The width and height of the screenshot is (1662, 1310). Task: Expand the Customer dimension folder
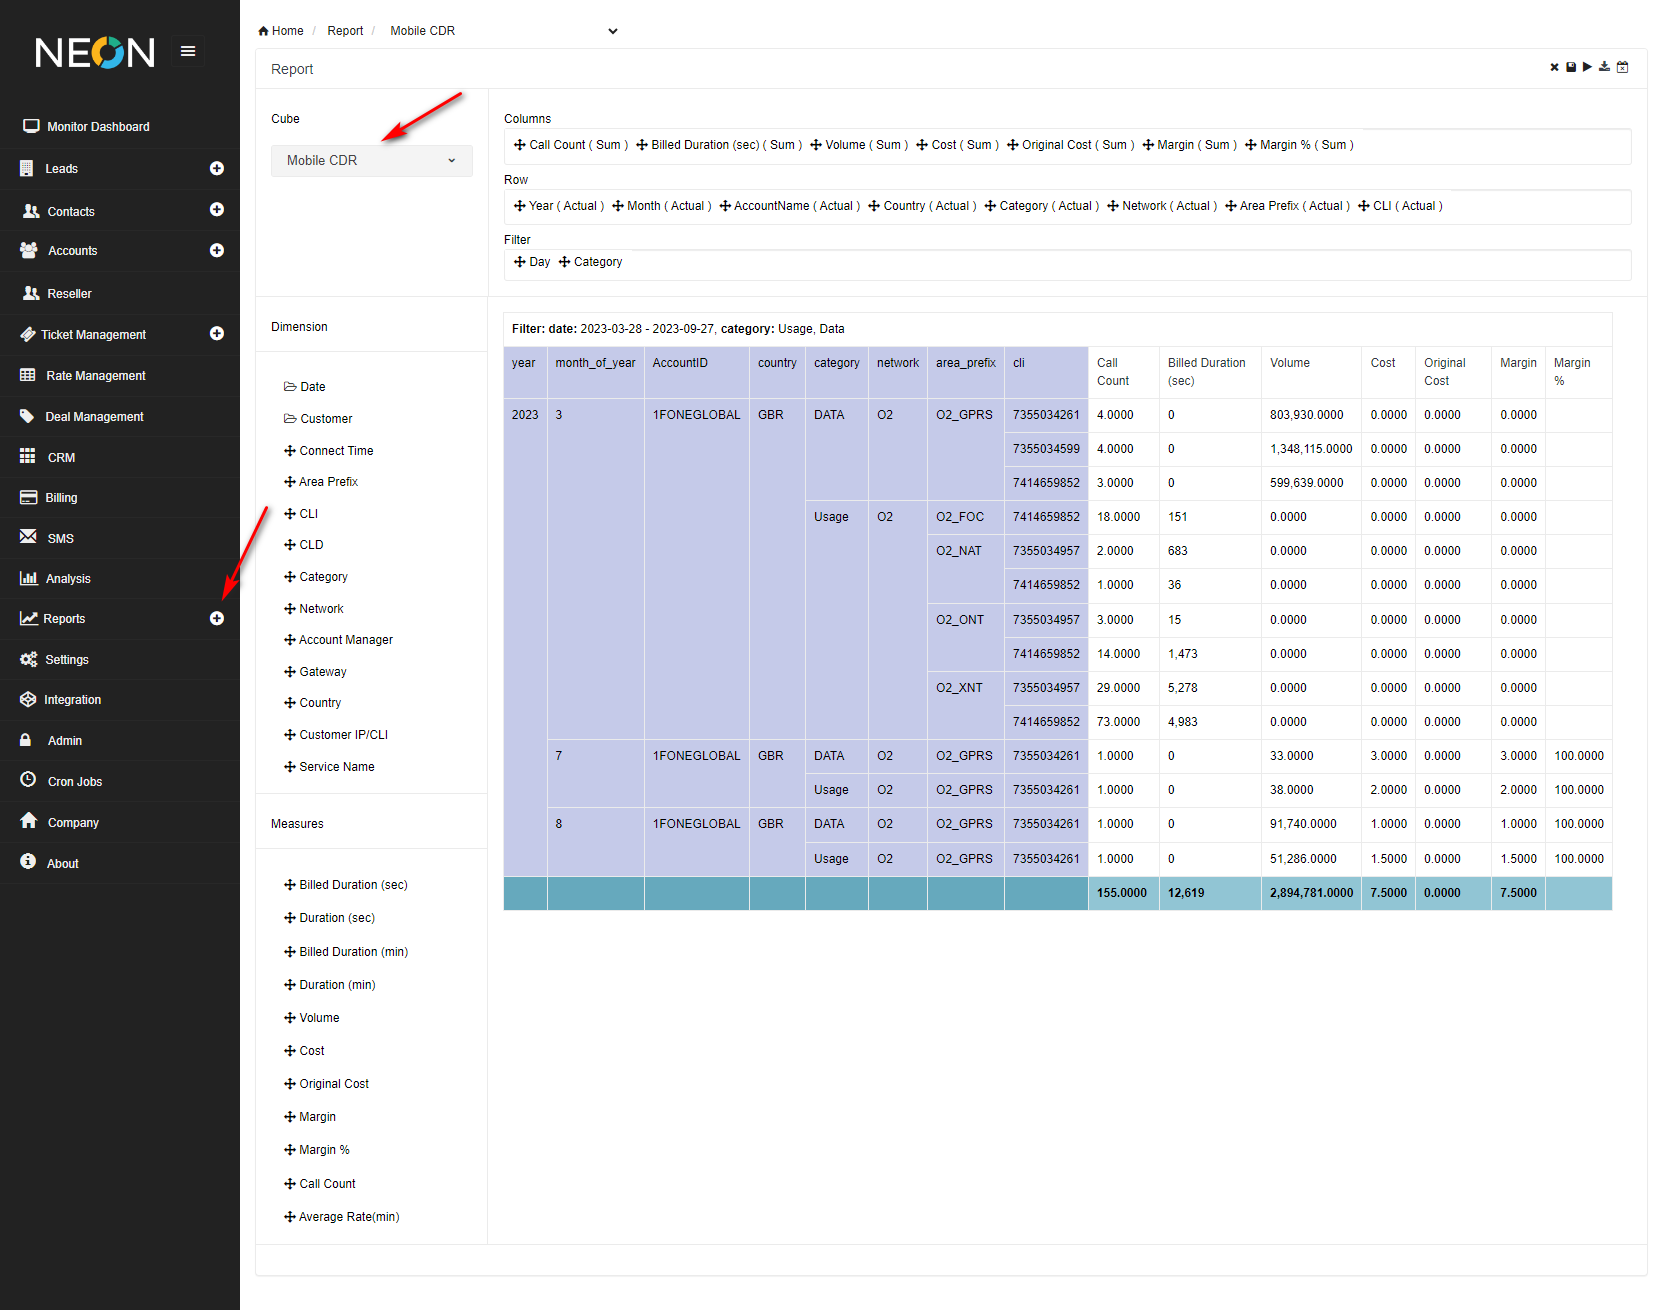318,419
